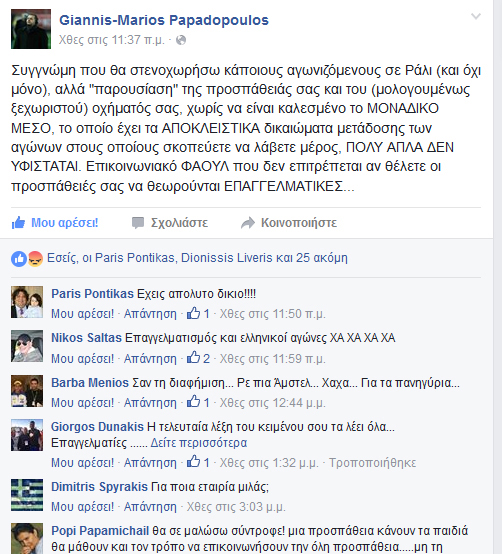Click the Greek flag avatar of Dimitris Spyrakis
The width and height of the screenshot is (502, 554).
[x=27, y=495]
